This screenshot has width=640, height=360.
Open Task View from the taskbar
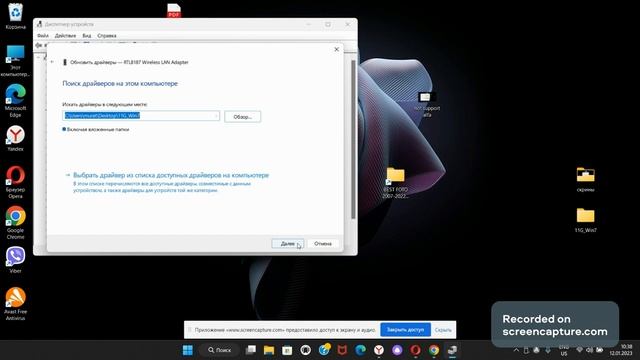click(251, 350)
